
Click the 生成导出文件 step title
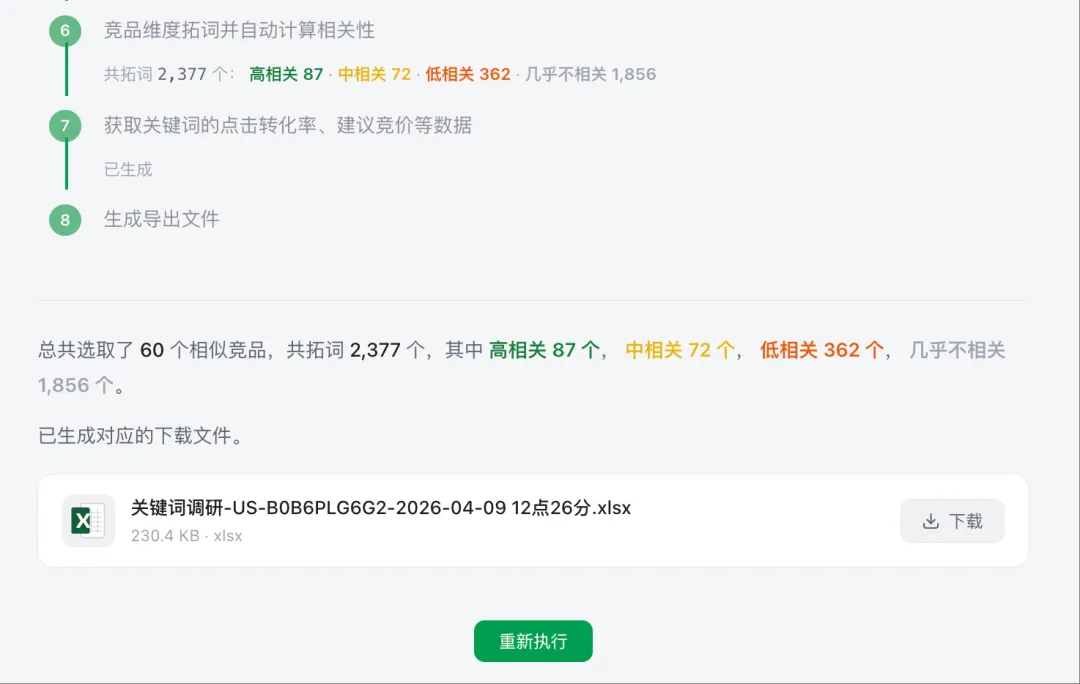[x=161, y=220]
